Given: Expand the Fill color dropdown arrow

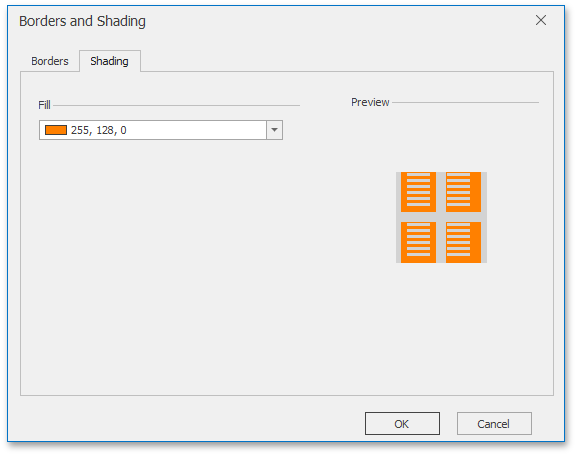Looking at the screenshot, I should coord(274,130).
